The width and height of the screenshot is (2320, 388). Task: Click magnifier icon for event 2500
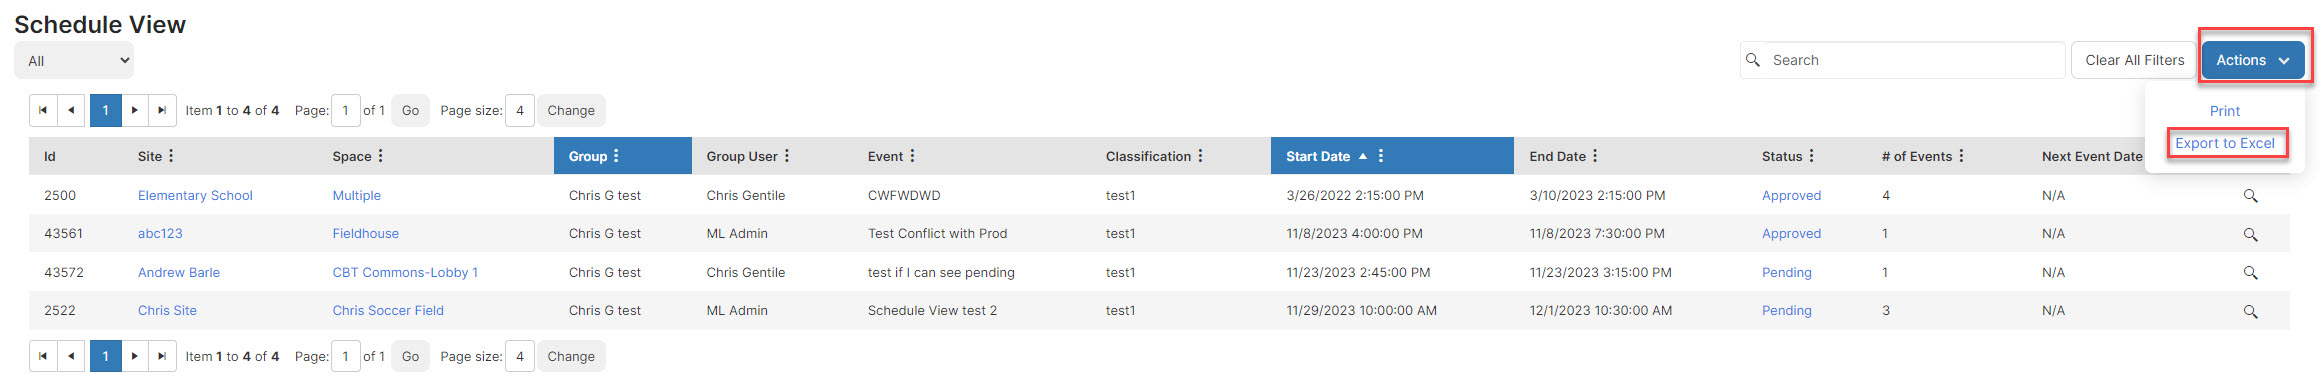click(x=2250, y=196)
